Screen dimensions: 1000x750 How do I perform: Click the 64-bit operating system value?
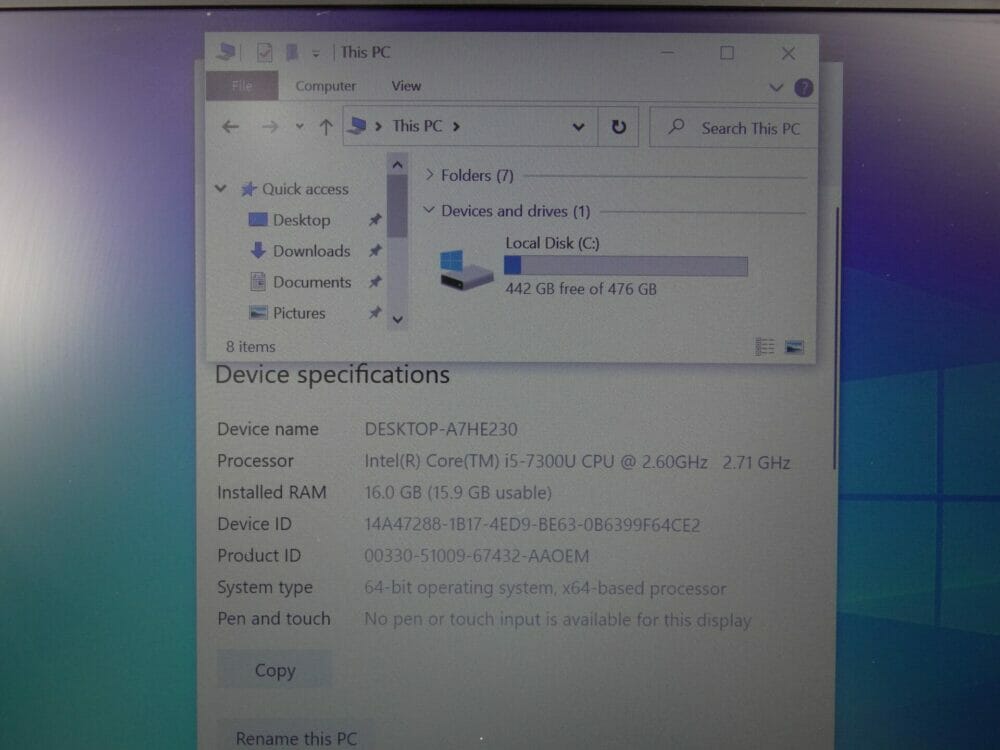pyautogui.click(x=545, y=588)
